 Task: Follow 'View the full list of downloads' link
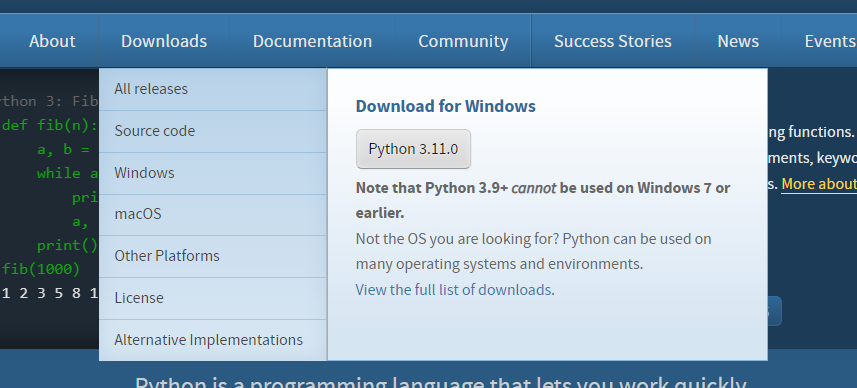point(453,290)
